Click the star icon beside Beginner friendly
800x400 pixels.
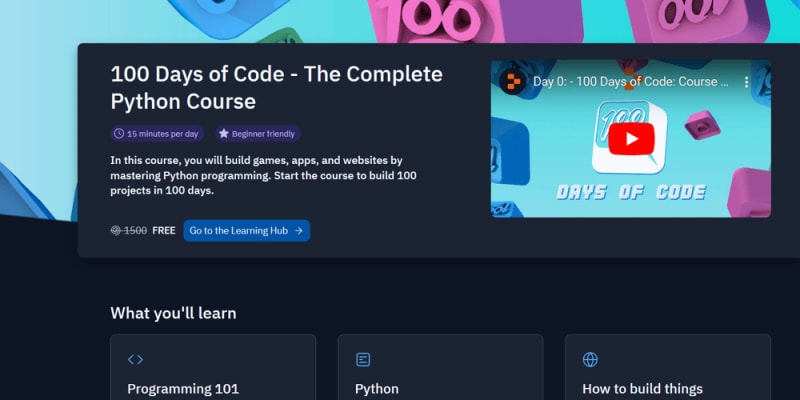point(223,133)
